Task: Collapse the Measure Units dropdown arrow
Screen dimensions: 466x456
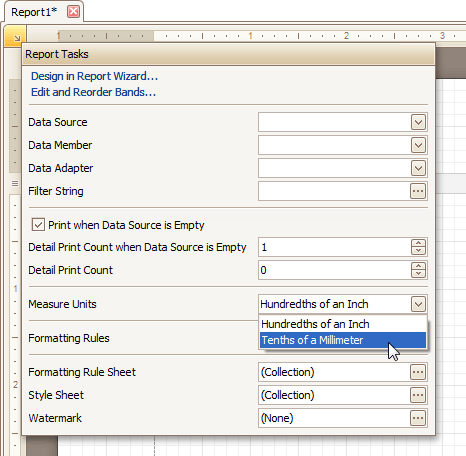Action: coord(418,304)
